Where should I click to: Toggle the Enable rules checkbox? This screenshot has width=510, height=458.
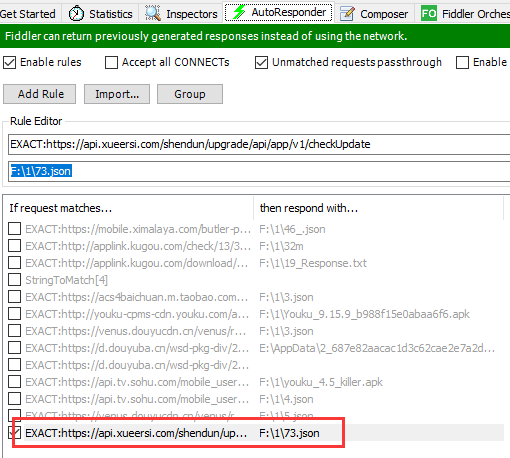10,62
